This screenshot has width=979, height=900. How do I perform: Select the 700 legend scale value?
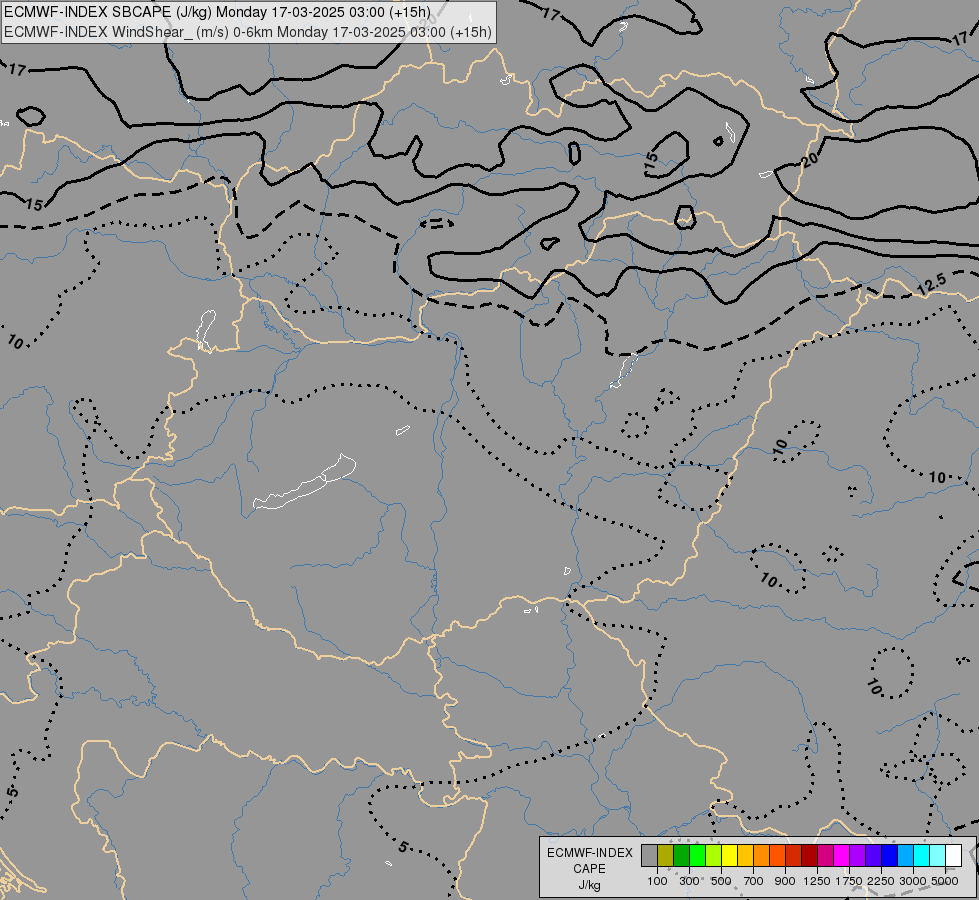[x=754, y=881]
